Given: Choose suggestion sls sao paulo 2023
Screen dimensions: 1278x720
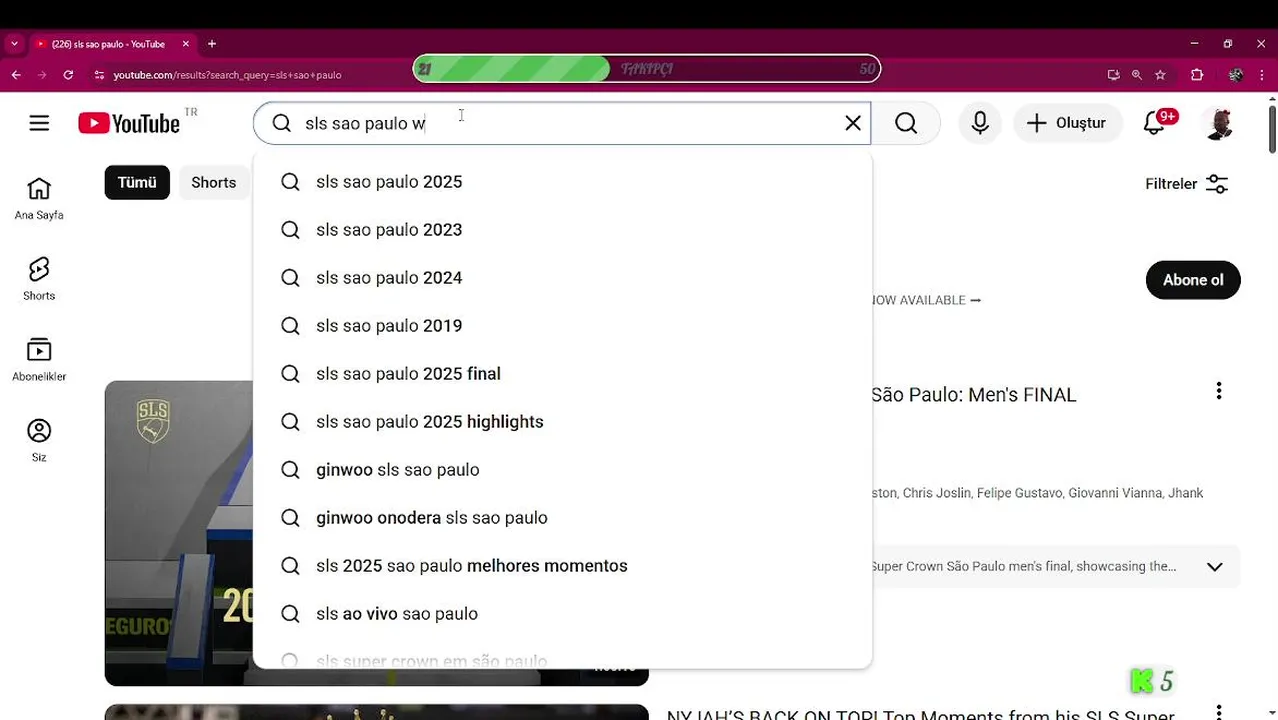Looking at the screenshot, I should pyautogui.click(x=562, y=230).
